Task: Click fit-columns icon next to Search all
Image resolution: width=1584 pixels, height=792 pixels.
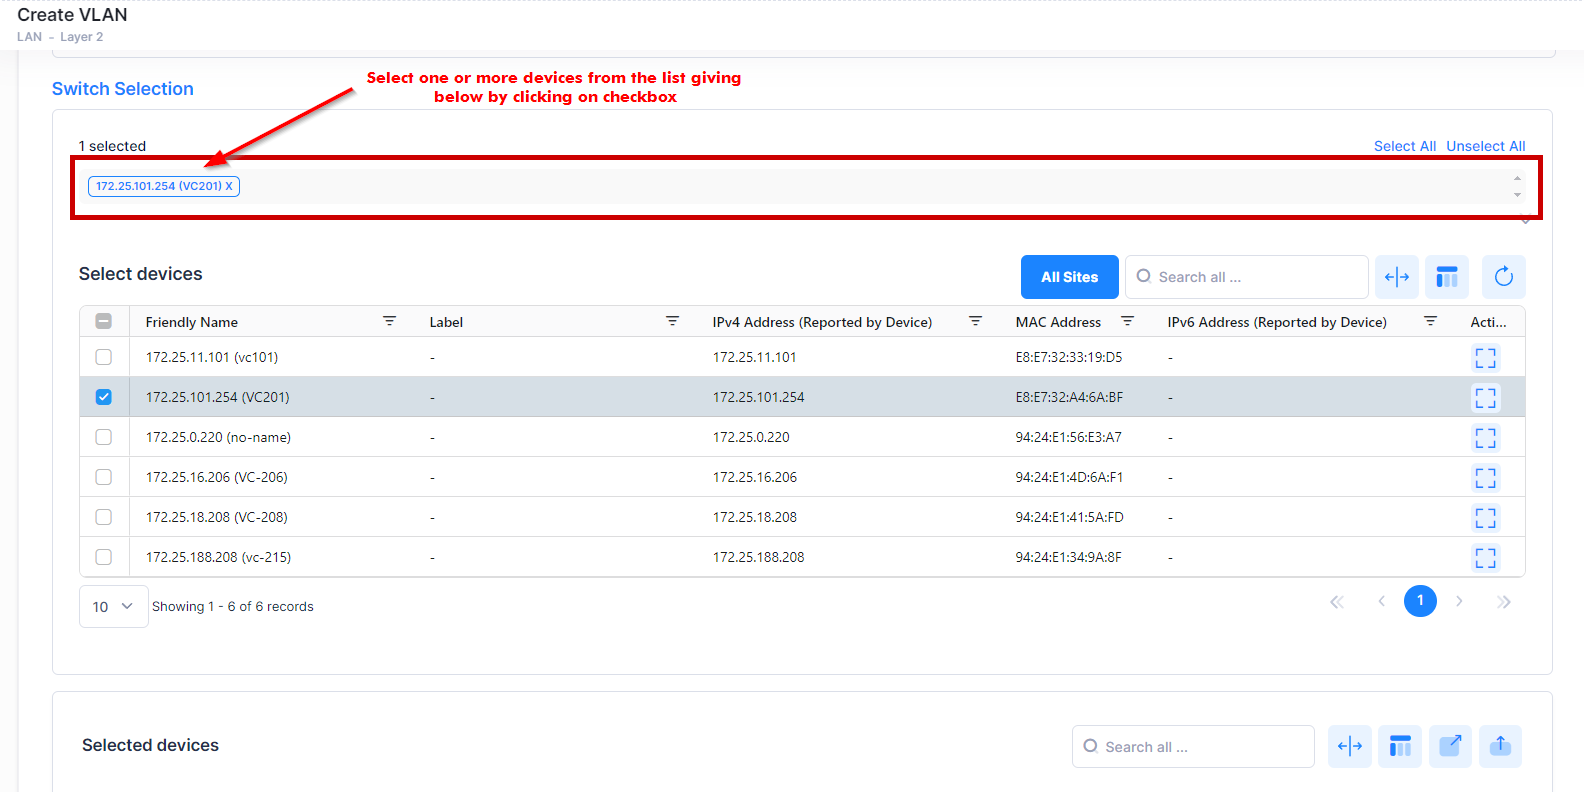Action: pos(1396,277)
